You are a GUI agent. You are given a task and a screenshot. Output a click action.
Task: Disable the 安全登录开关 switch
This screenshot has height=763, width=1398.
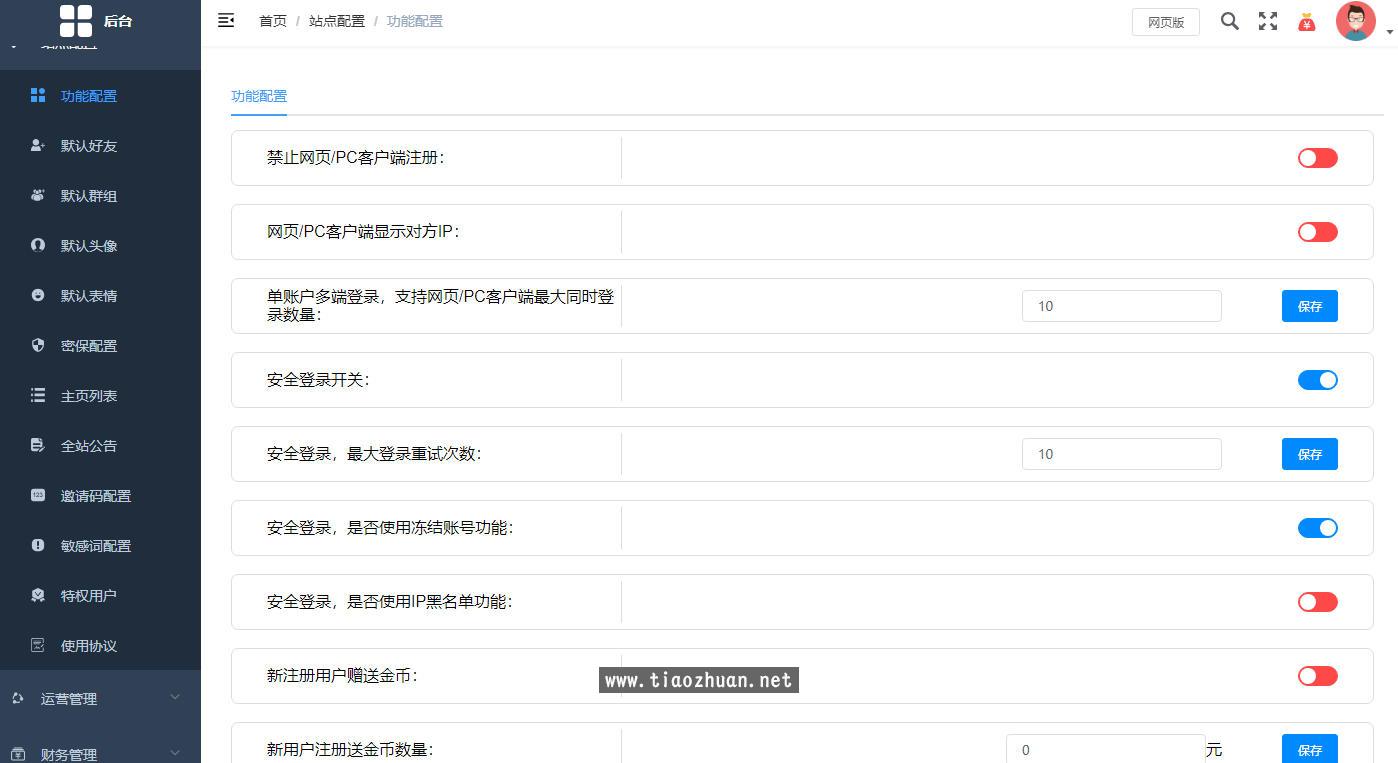(1317, 380)
